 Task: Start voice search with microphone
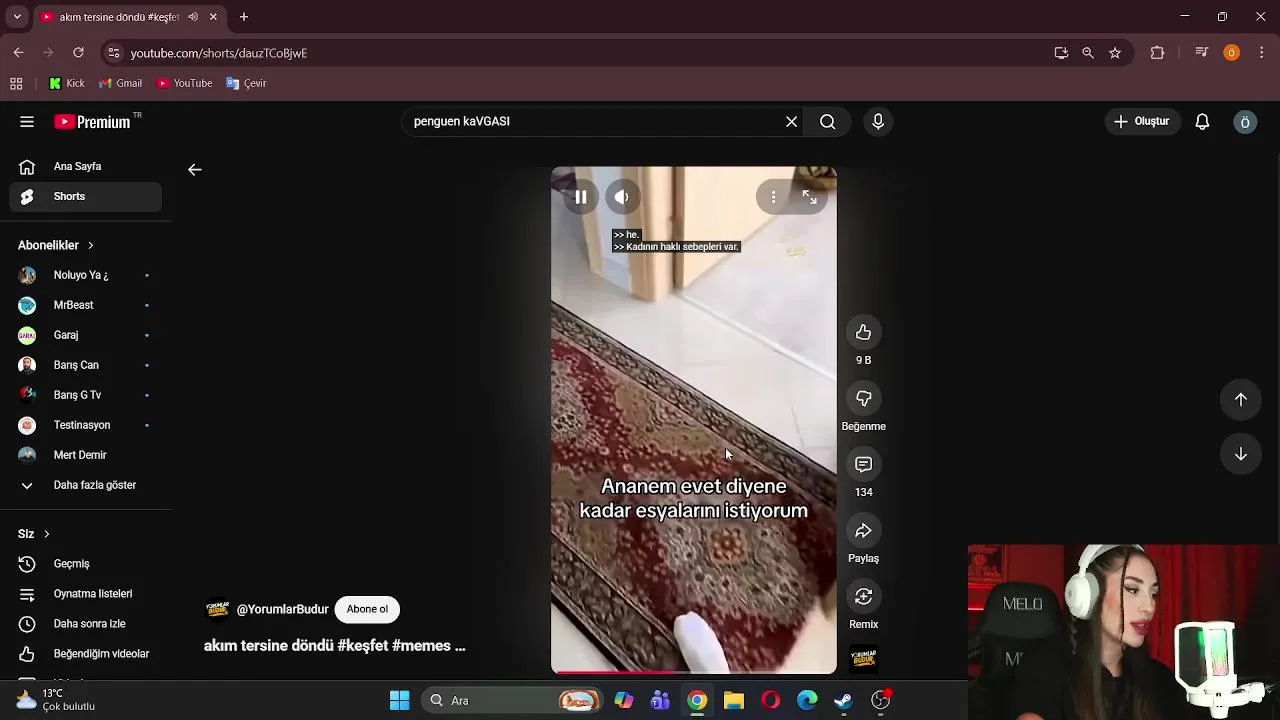tap(878, 122)
